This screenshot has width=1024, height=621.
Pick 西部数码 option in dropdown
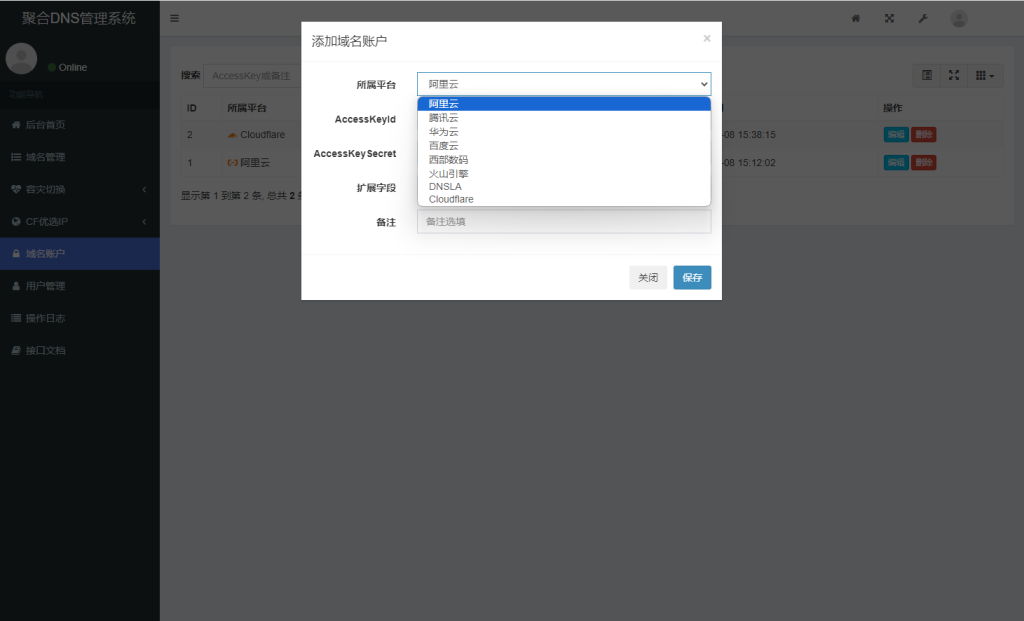[564, 159]
